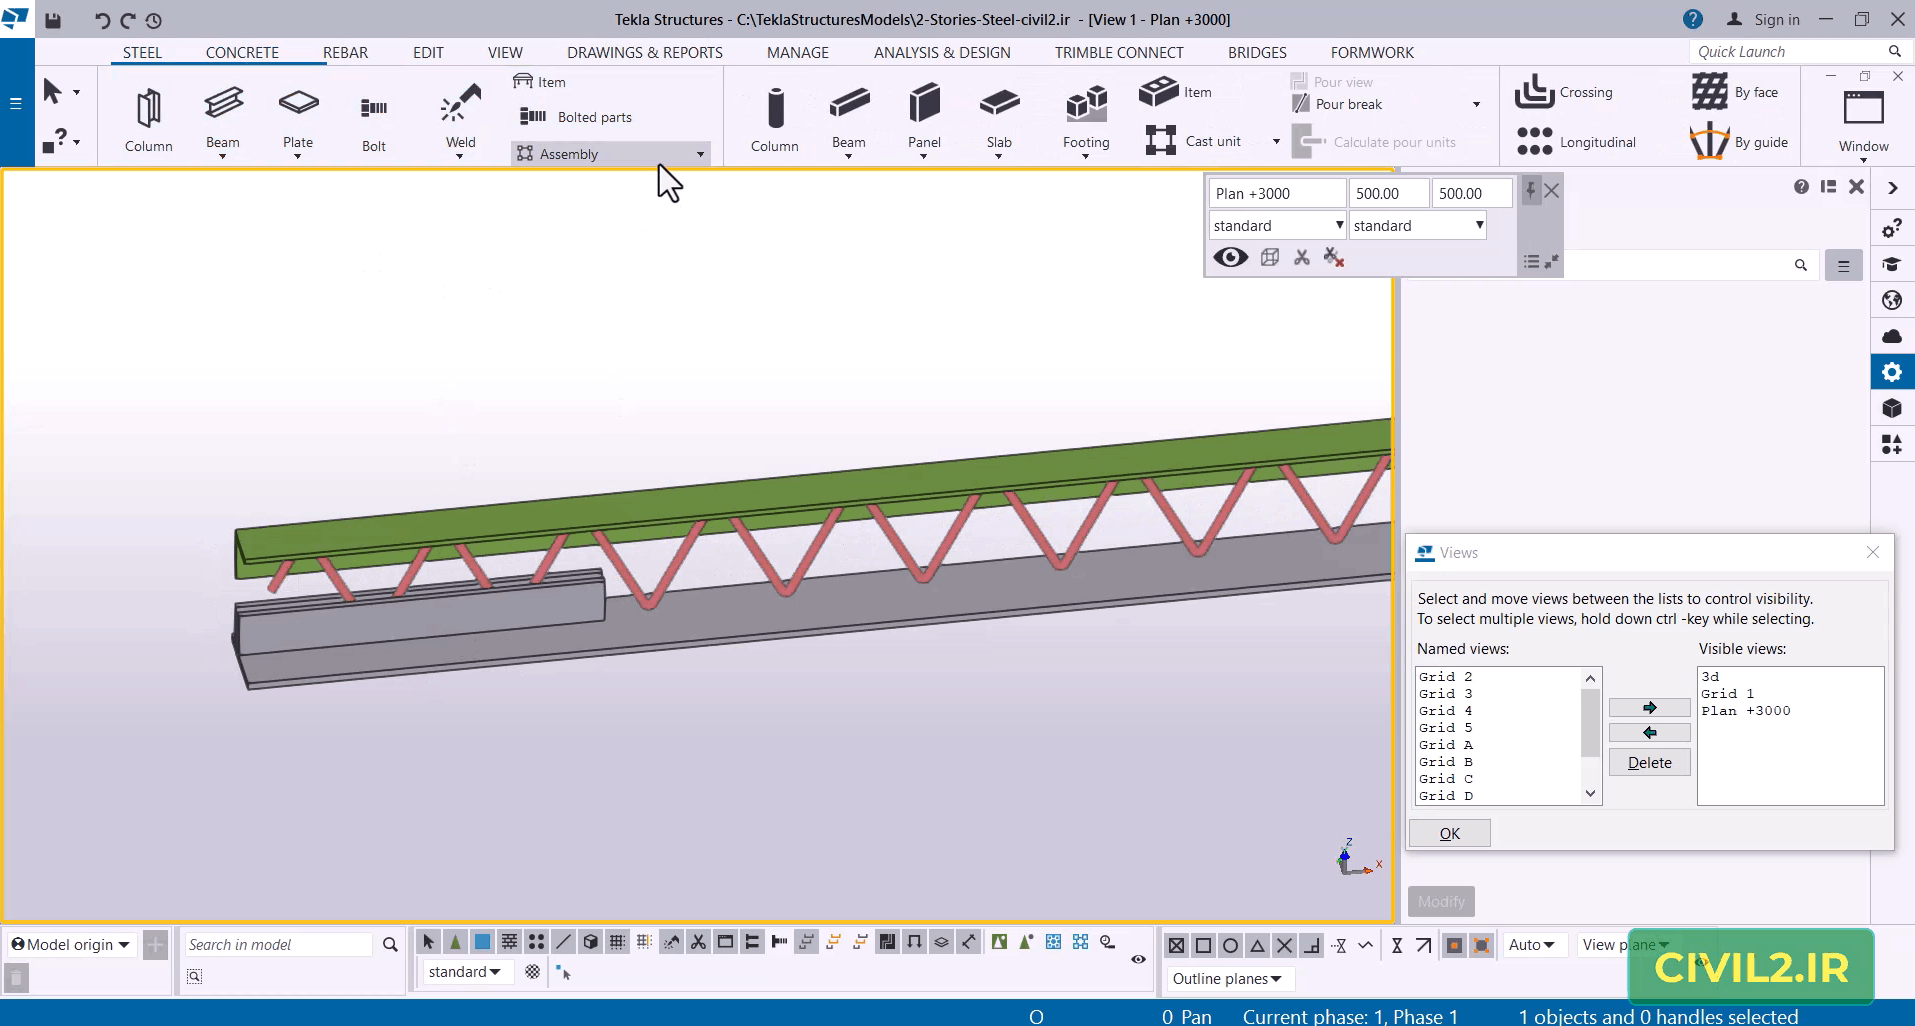Toggle Select all selection switch arrow
Screen dimensions: 1915x1026
click(428, 942)
